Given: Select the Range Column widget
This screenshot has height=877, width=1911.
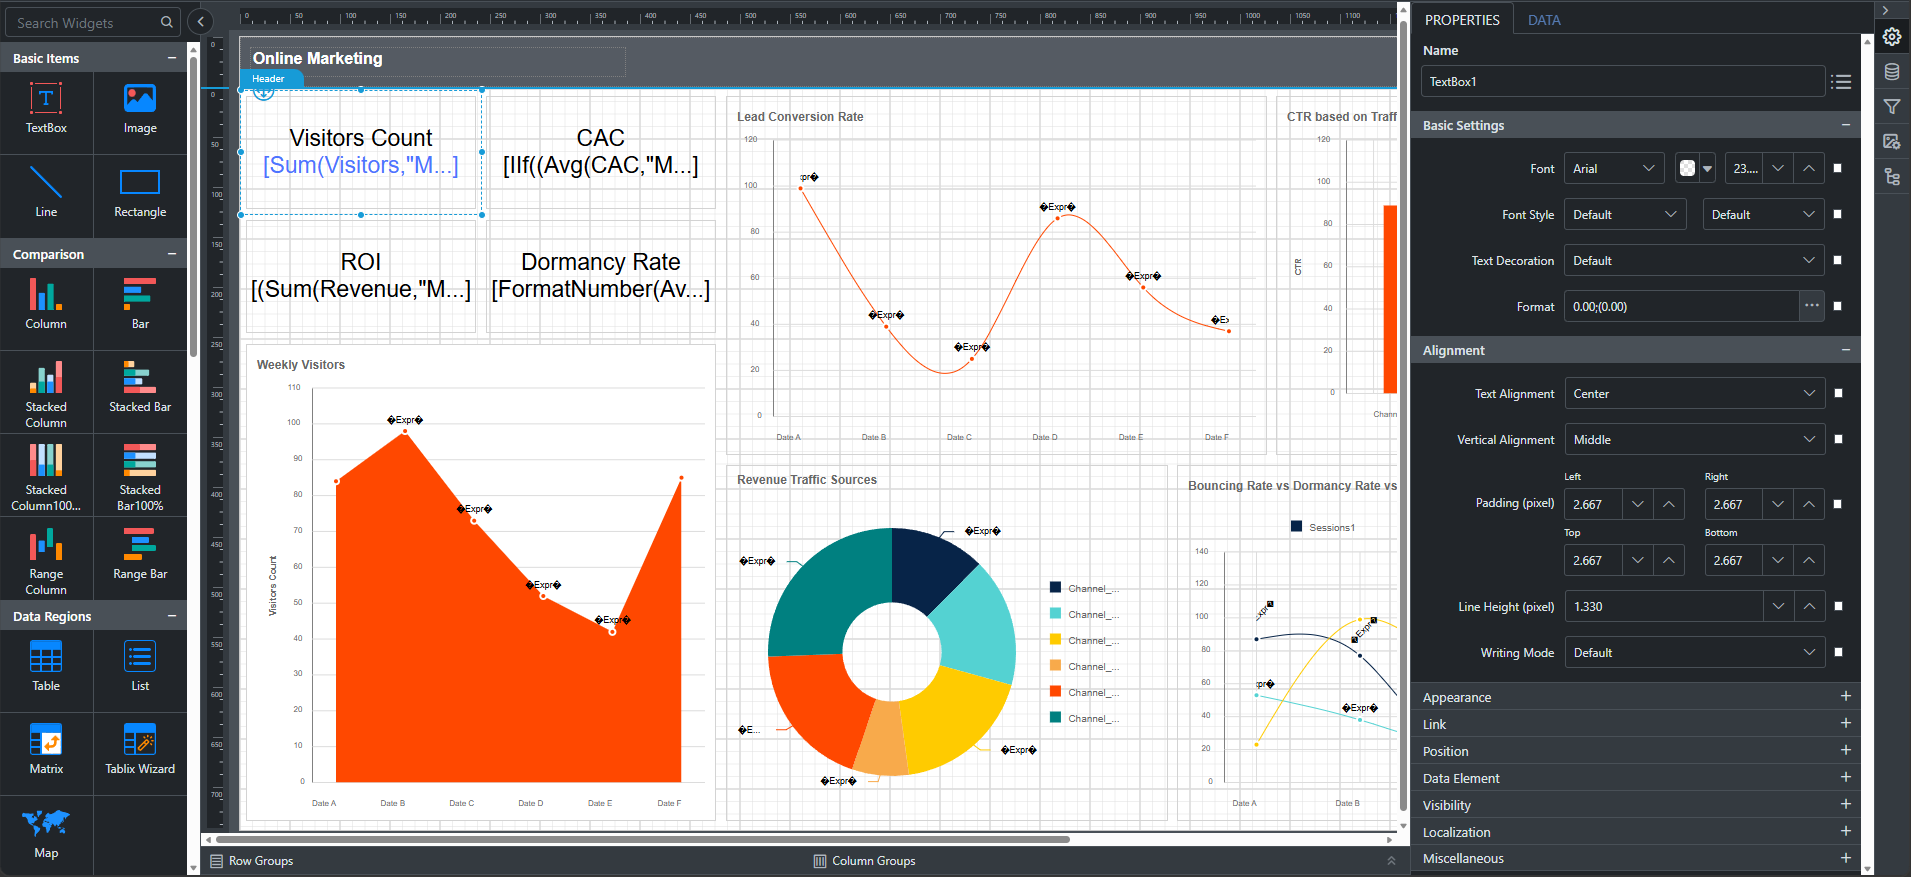Looking at the screenshot, I should [x=46, y=560].
